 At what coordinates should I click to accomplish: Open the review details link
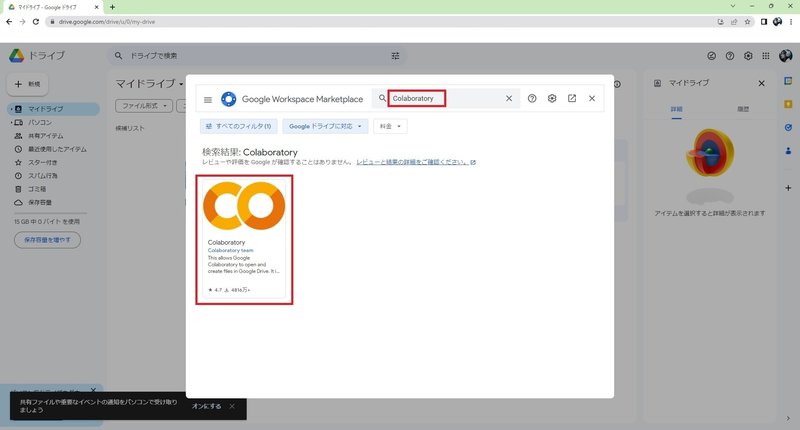[x=416, y=162]
